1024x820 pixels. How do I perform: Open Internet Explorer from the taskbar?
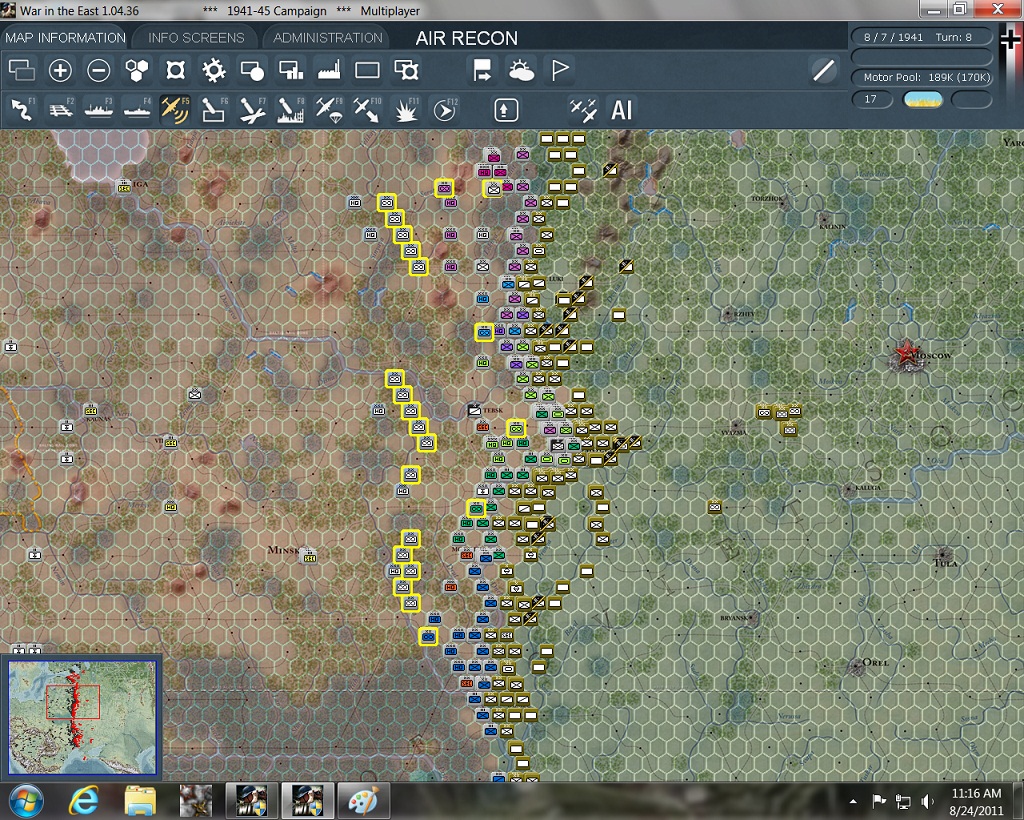point(84,801)
